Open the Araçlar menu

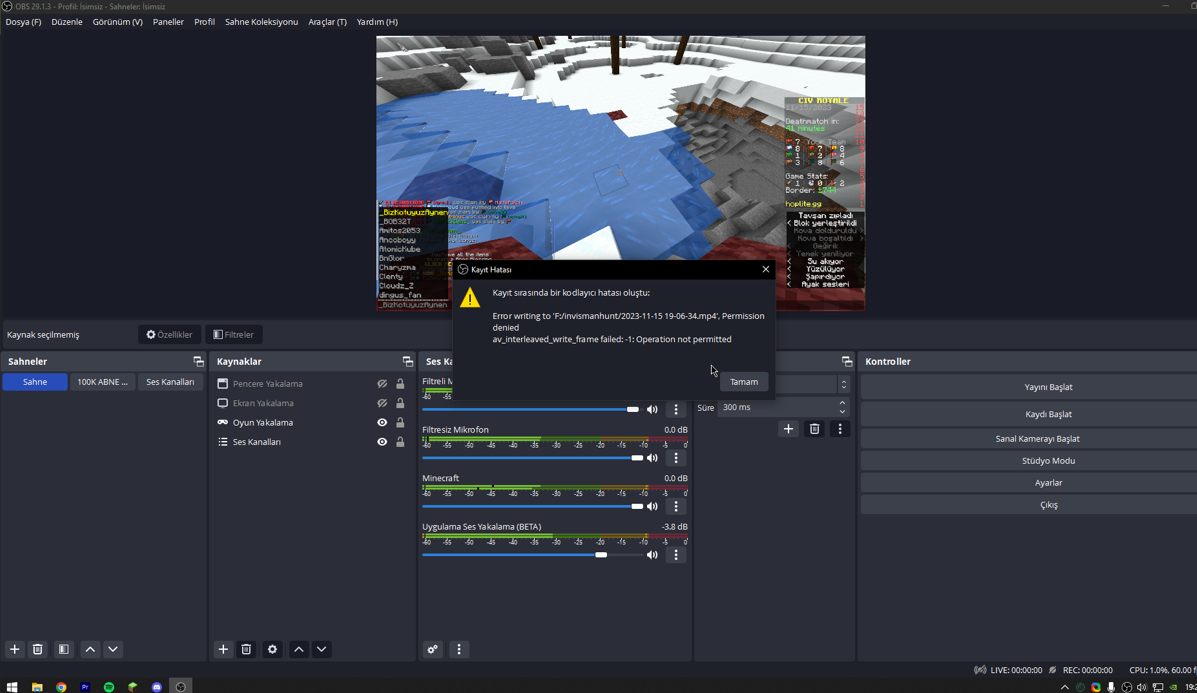[327, 22]
